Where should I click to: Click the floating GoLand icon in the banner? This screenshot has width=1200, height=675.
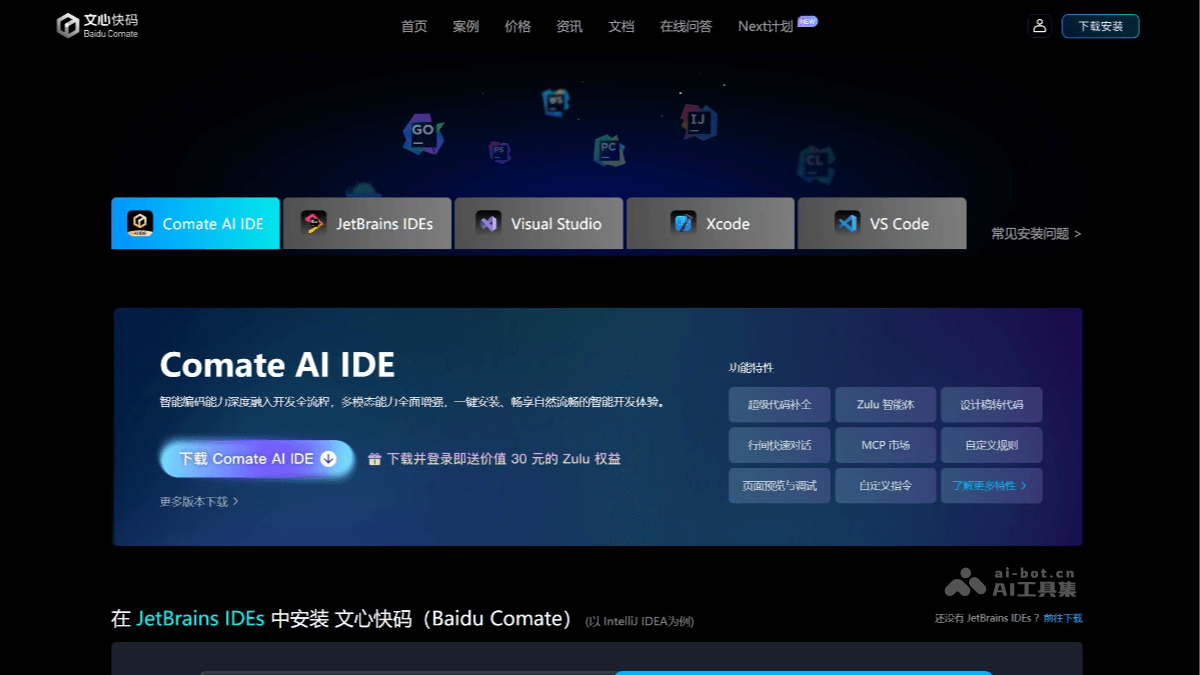point(422,131)
